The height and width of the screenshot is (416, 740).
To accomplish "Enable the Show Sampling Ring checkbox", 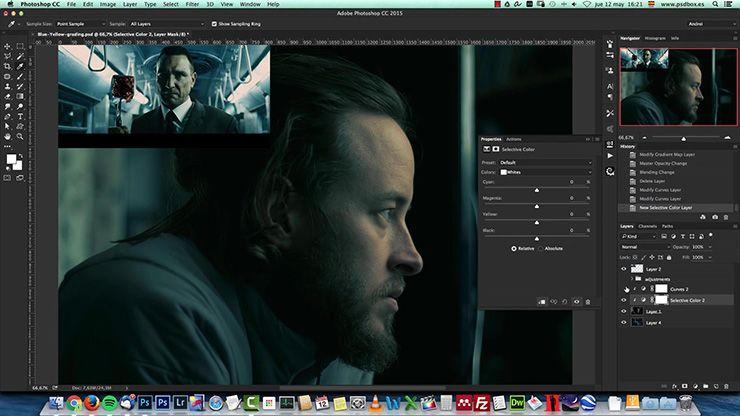I will (x=213, y=23).
